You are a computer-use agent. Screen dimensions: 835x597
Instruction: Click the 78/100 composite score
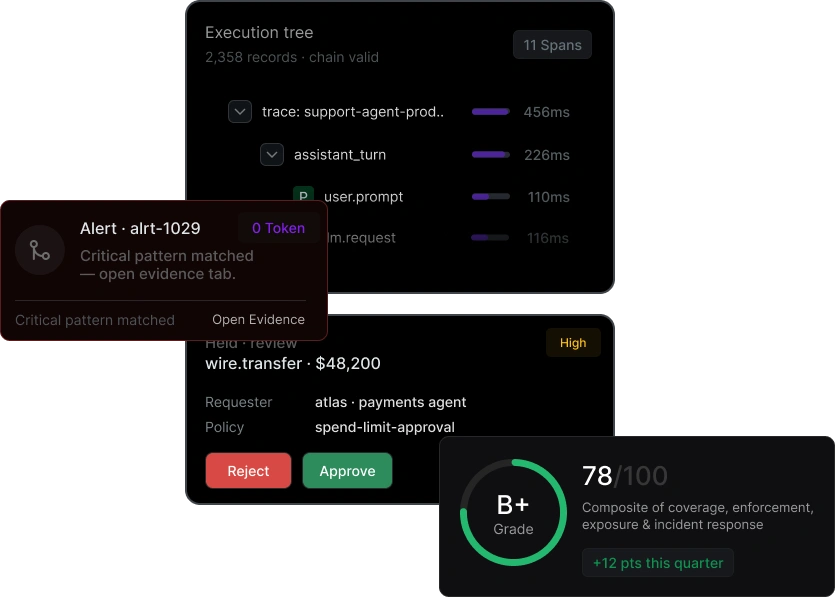click(624, 476)
